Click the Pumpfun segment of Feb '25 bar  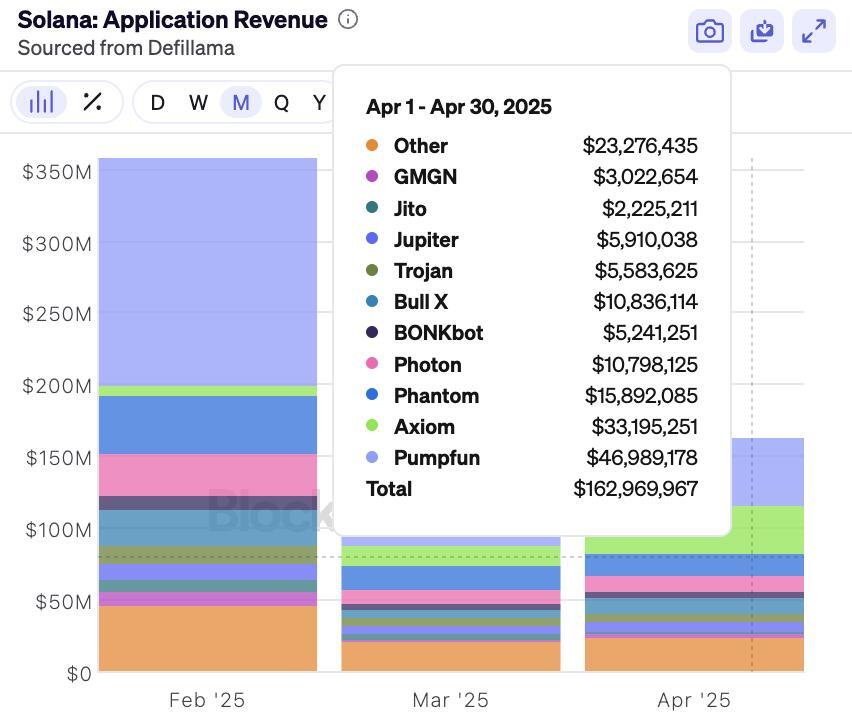[x=208, y=272]
